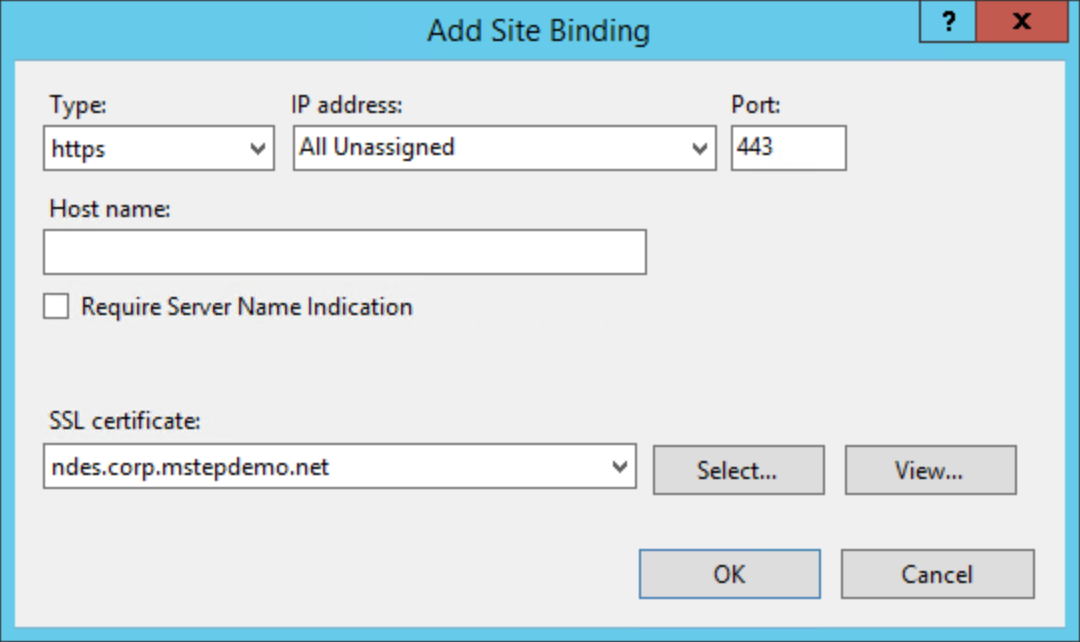1080x642 pixels.
Task: Open the Type dropdown showing https
Action: tap(160, 148)
